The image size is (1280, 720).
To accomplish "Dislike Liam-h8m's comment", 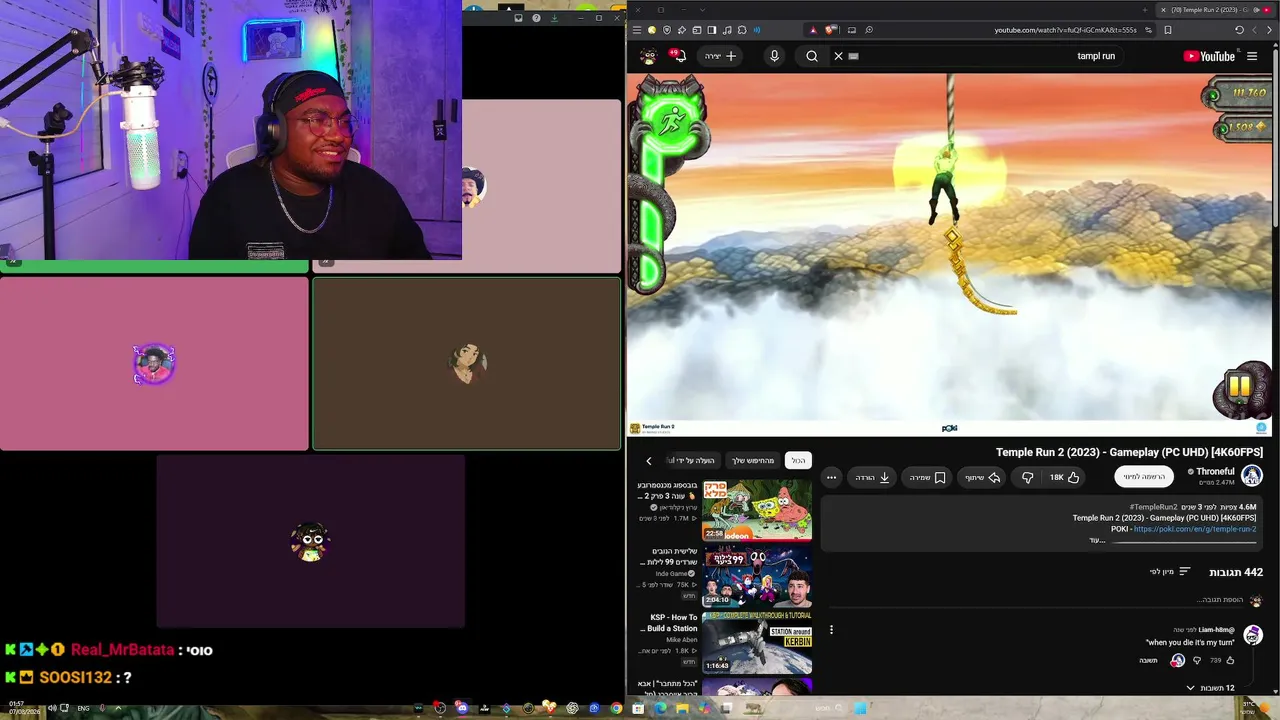I will [x=1197, y=660].
